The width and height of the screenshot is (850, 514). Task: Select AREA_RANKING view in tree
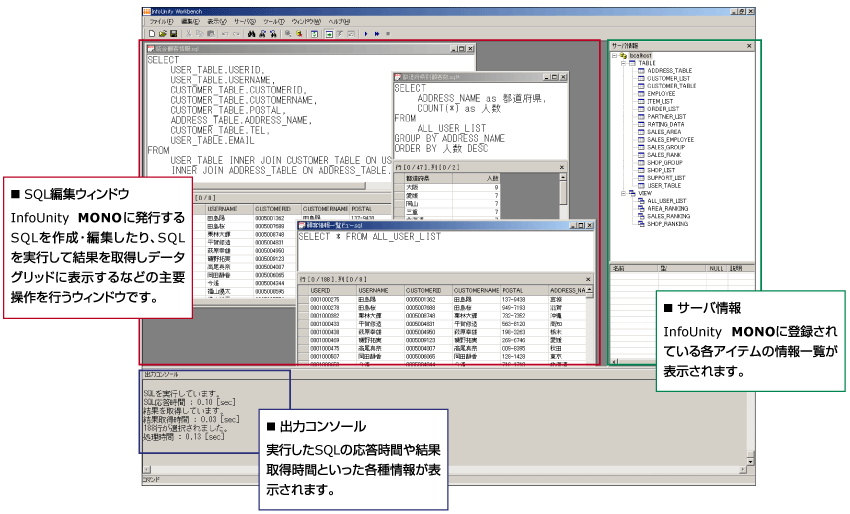668,208
